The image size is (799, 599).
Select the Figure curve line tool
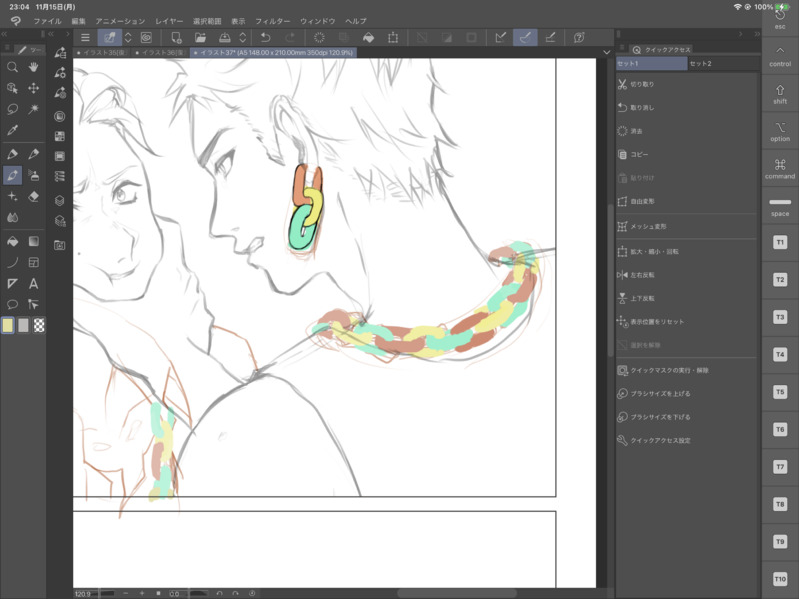[x=12, y=263]
